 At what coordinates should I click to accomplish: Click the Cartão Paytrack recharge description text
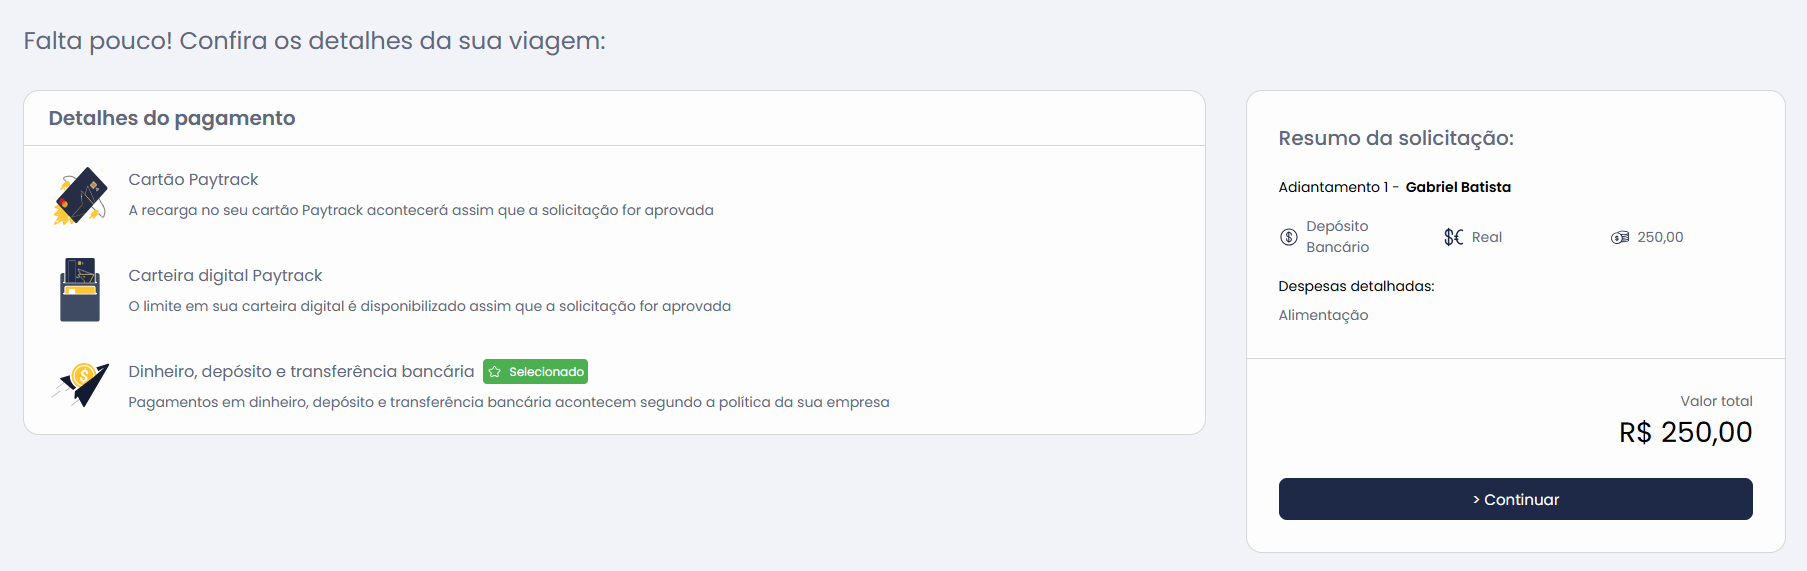(x=421, y=210)
